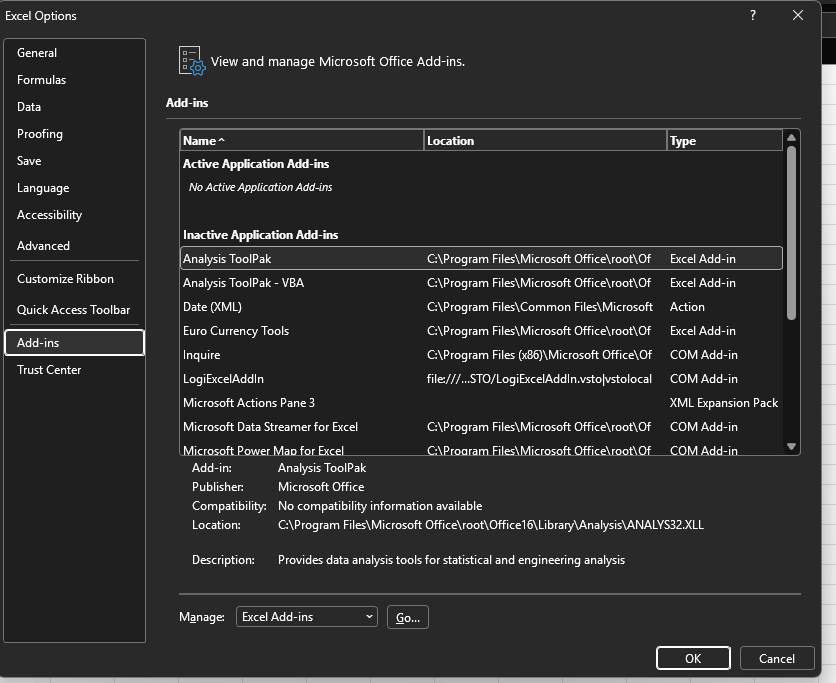Click the Go... button

(408, 617)
